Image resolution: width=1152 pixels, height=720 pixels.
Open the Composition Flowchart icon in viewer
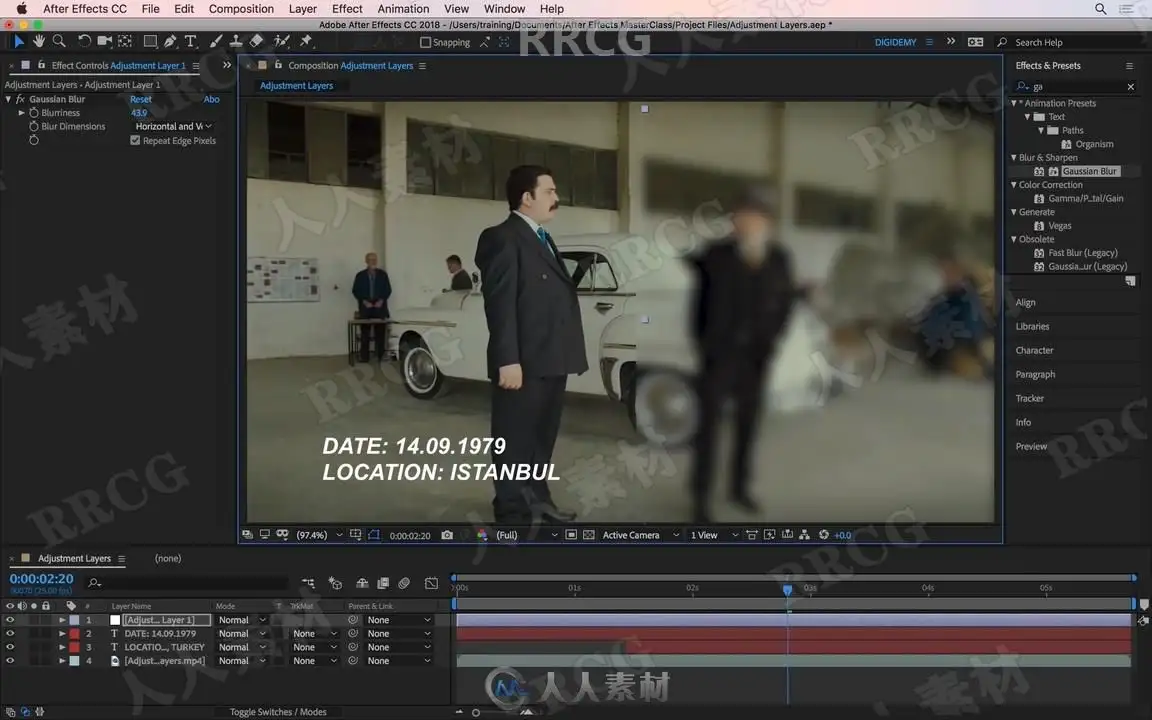click(x=804, y=535)
